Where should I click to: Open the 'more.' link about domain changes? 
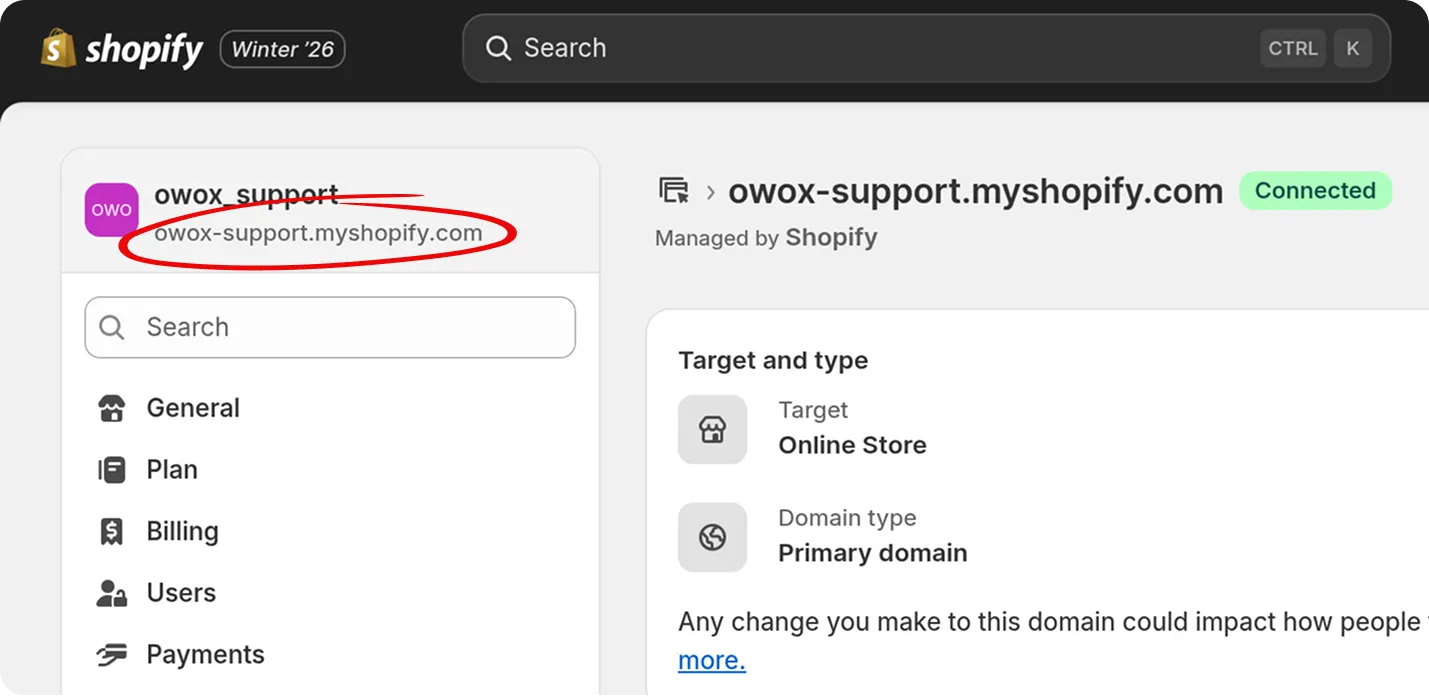tap(711, 660)
